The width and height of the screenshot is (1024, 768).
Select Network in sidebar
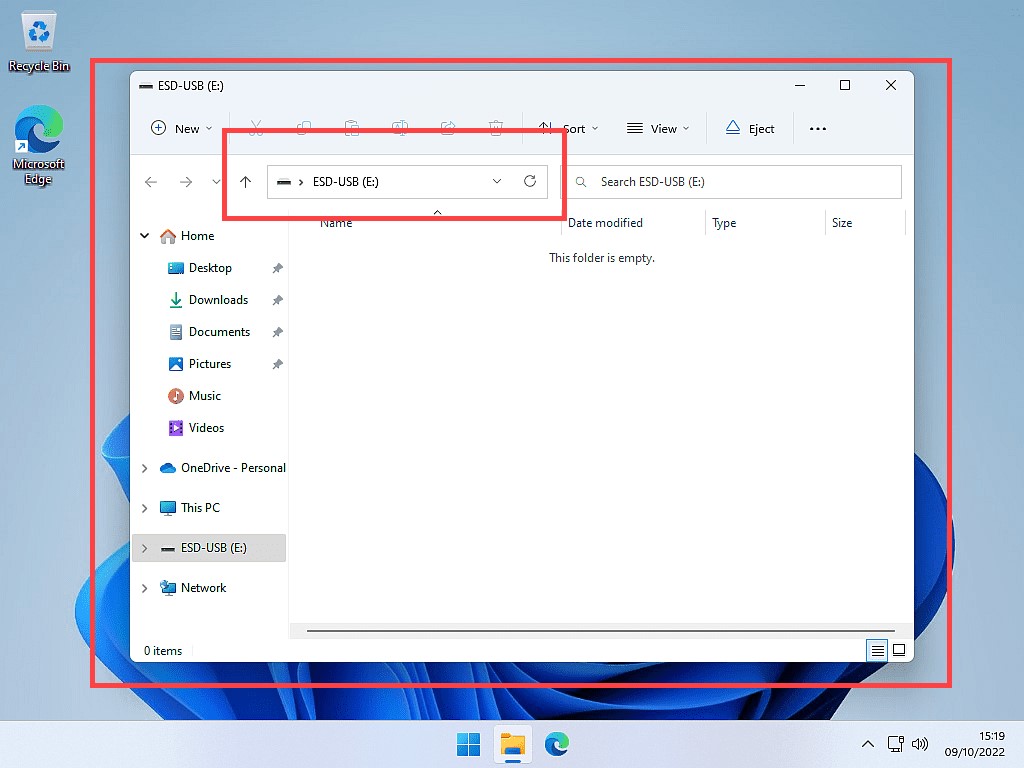point(193,588)
